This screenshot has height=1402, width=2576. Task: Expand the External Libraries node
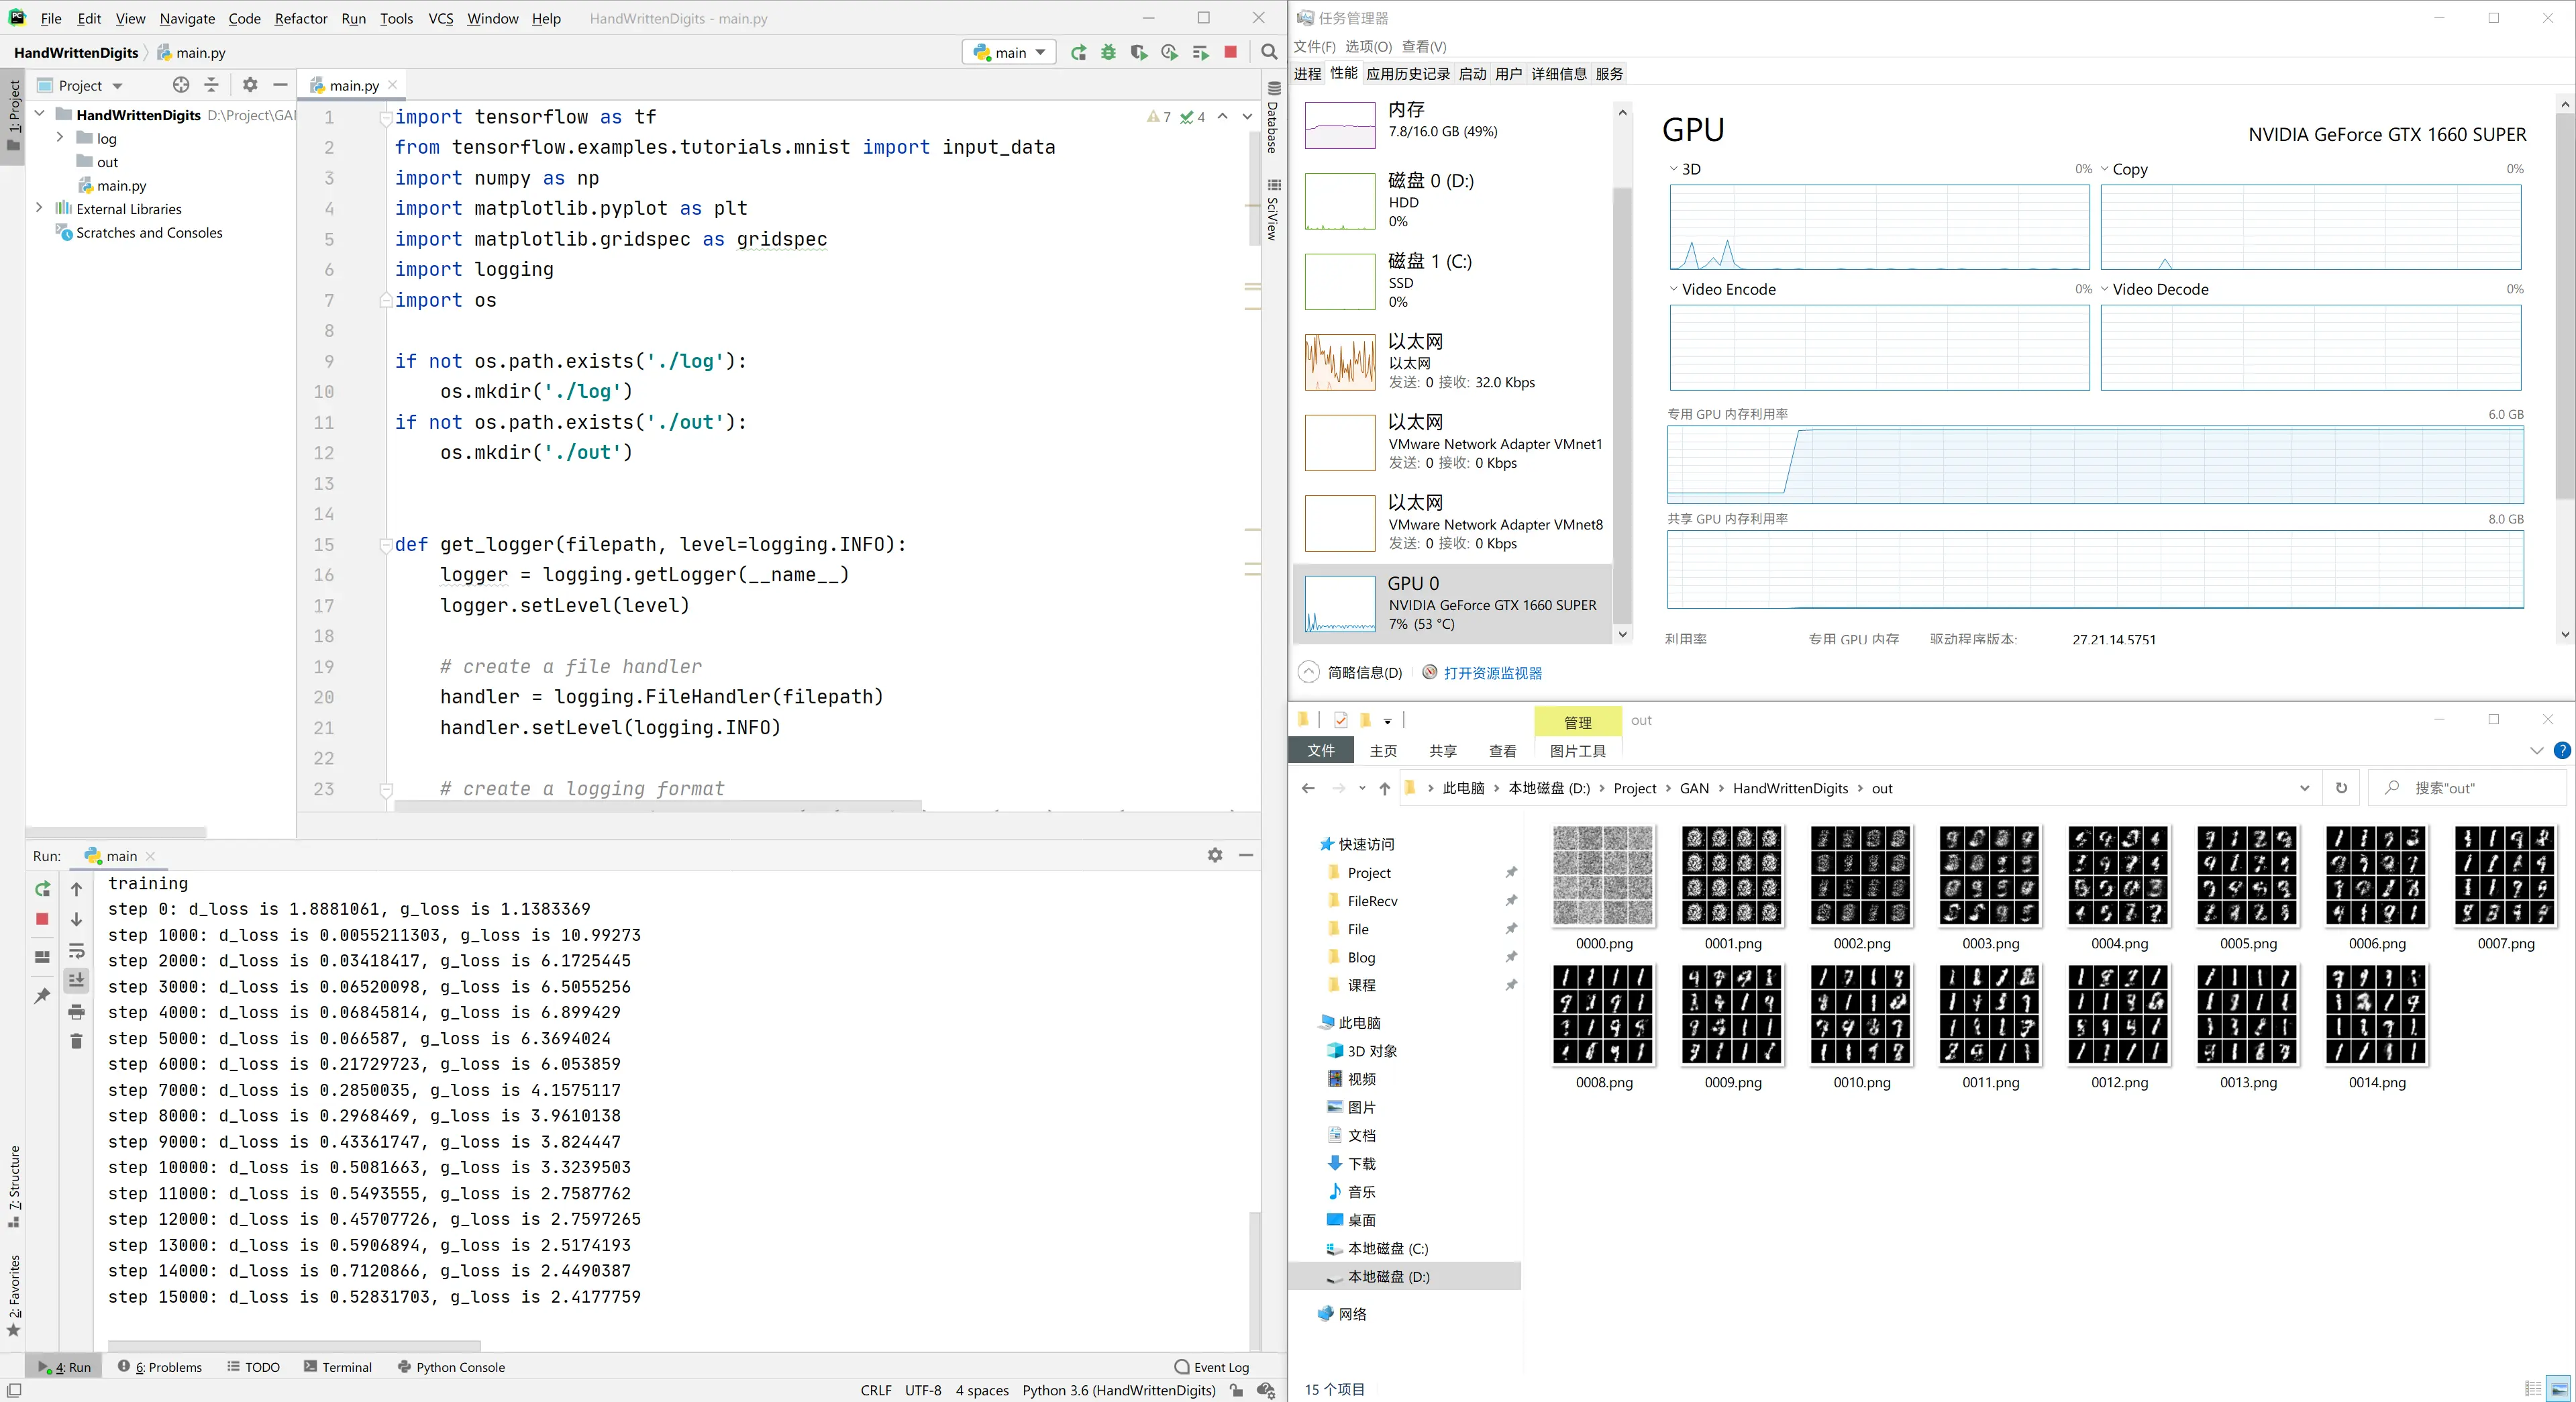[x=39, y=208]
